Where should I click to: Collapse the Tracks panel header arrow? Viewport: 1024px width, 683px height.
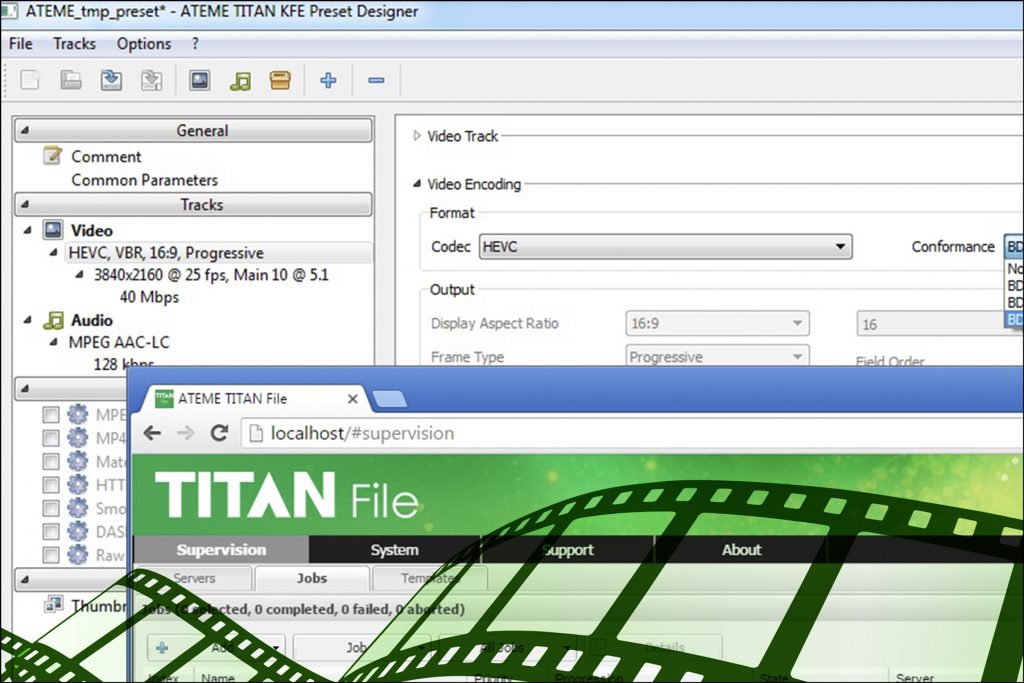24,204
